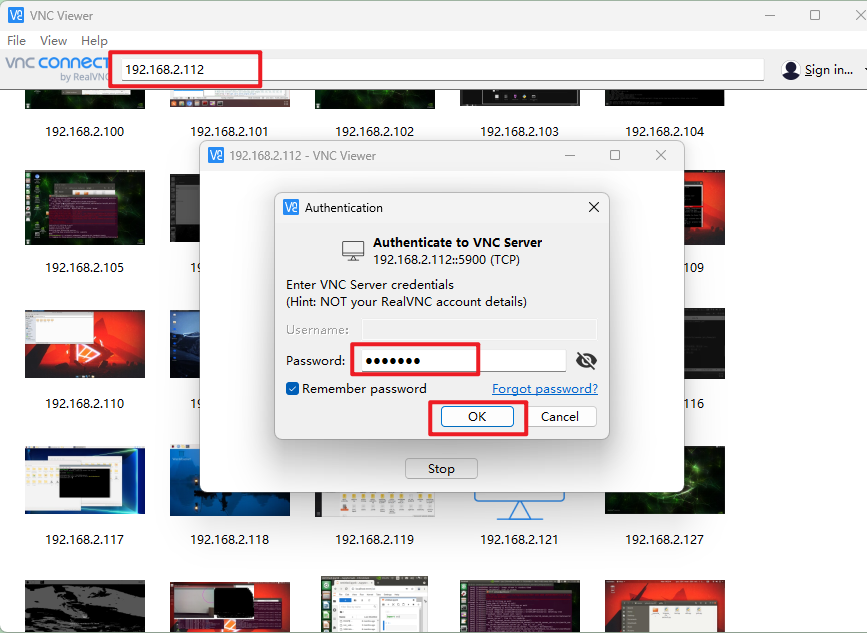The image size is (867, 633).
Task: Select the 192.168.2.105 thumbnail
Action: pos(85,207)
